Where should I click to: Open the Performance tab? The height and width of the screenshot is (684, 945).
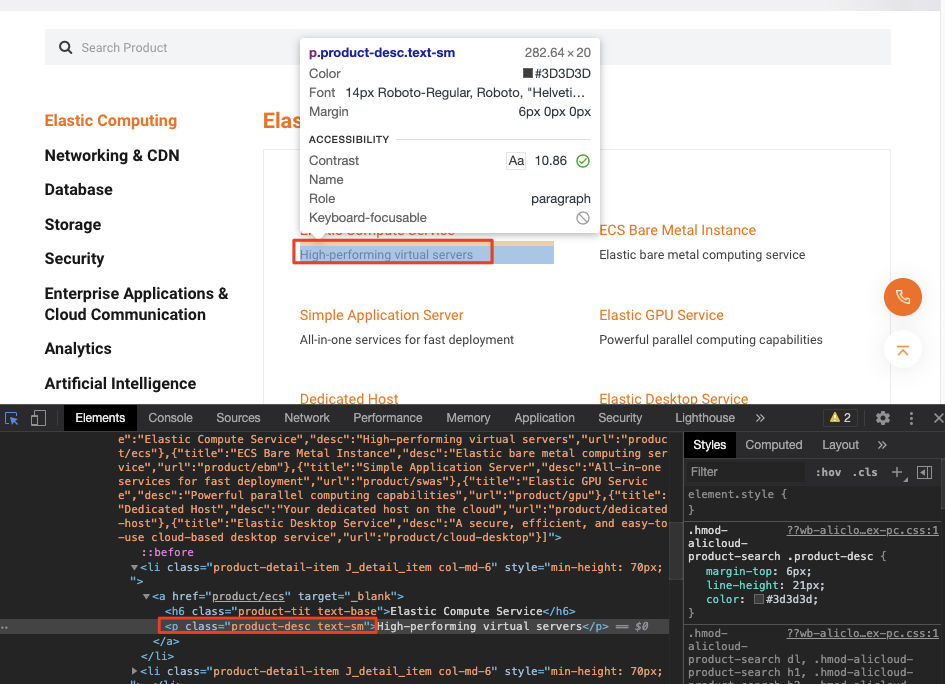(x=388, y=418)
